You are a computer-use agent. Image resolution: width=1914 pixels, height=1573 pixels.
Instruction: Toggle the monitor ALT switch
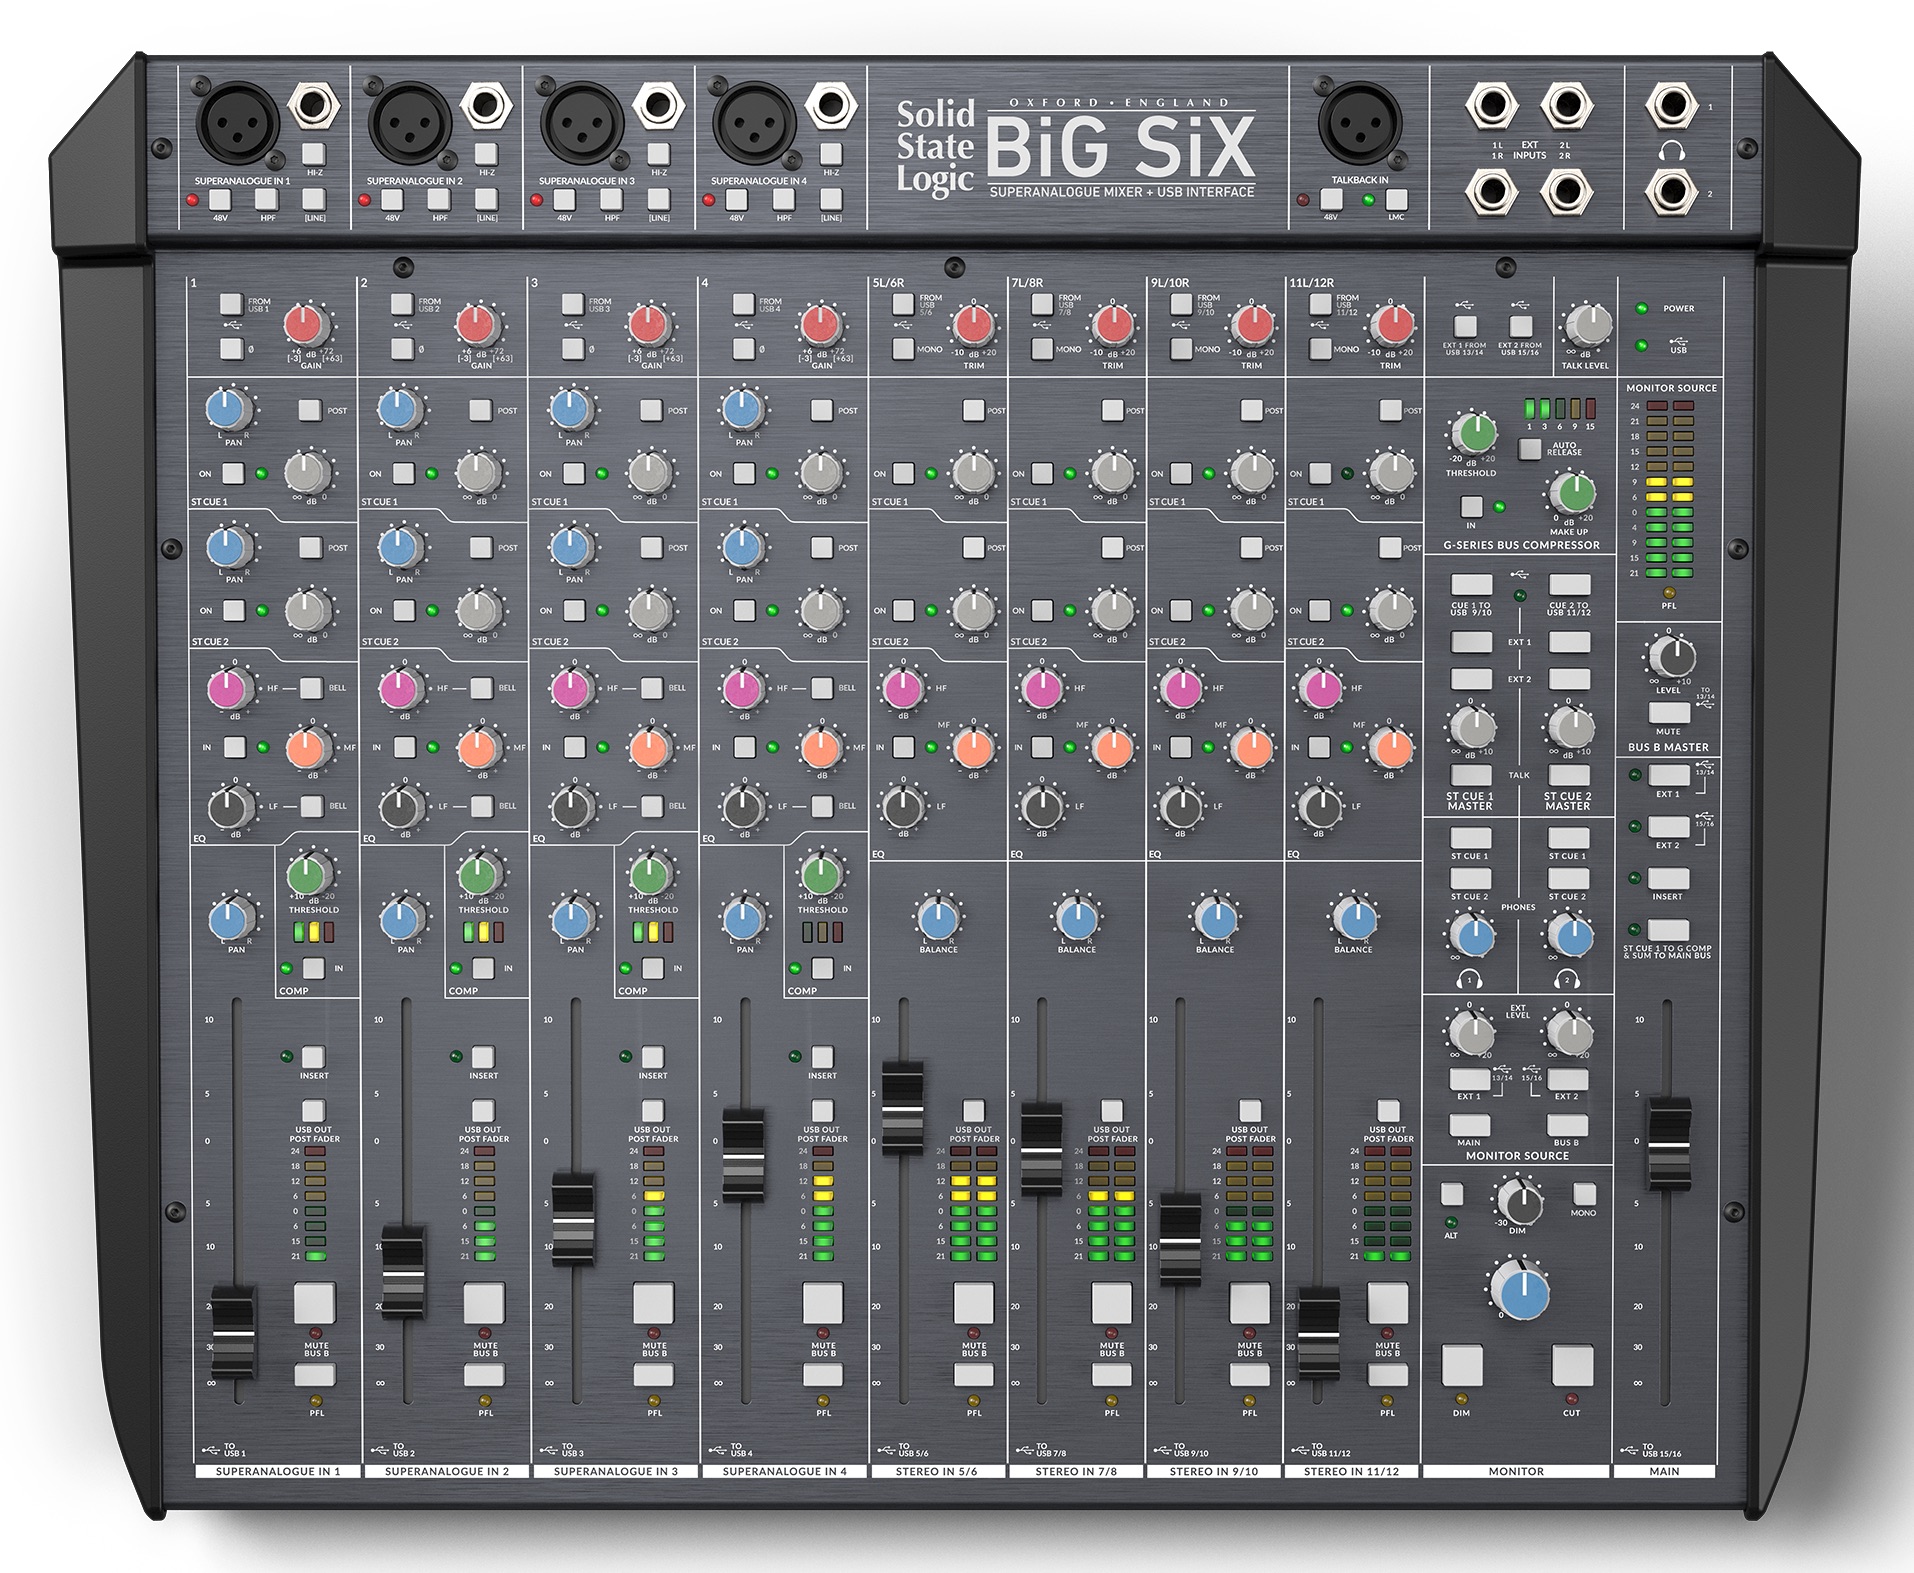coord(1452,1194)
